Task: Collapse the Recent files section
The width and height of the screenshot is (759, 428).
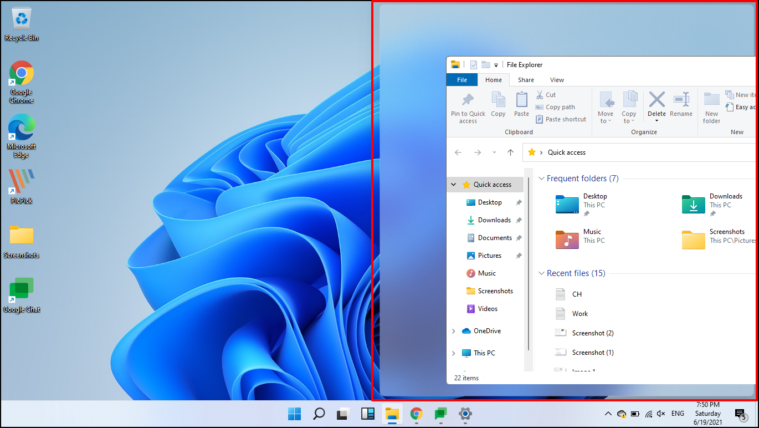Action: 542,274
